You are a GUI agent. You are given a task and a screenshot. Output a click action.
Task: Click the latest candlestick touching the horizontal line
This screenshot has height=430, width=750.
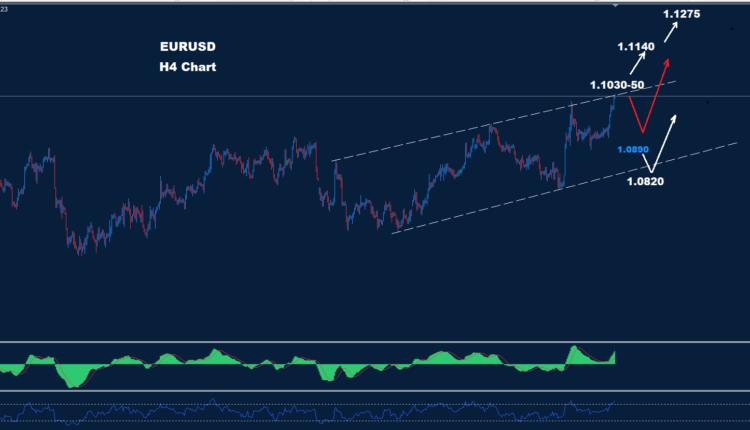613,102
